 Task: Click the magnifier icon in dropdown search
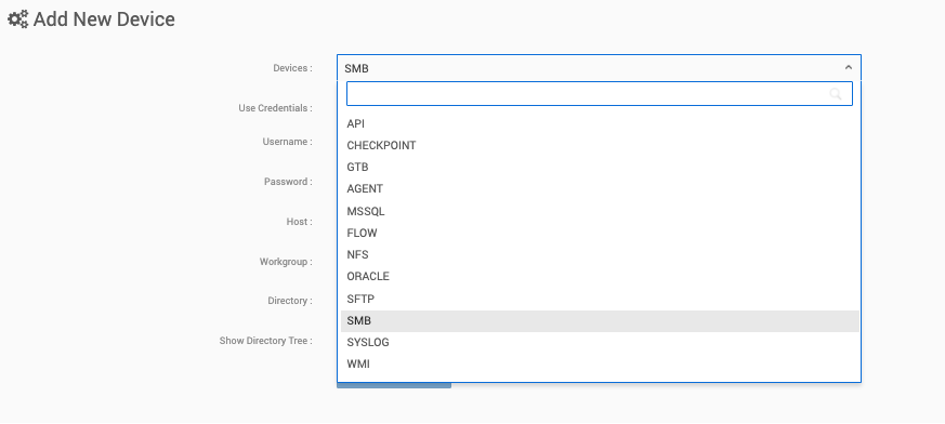click(x=835, y=94)
